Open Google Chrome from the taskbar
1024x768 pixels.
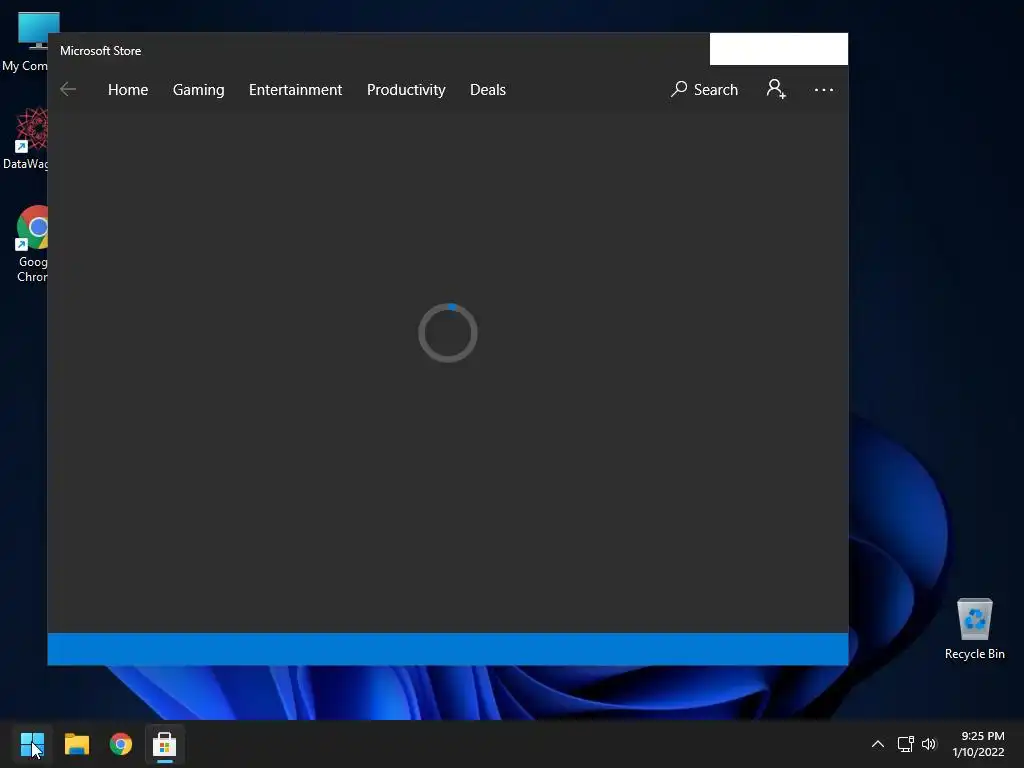[x=121, y=744]
